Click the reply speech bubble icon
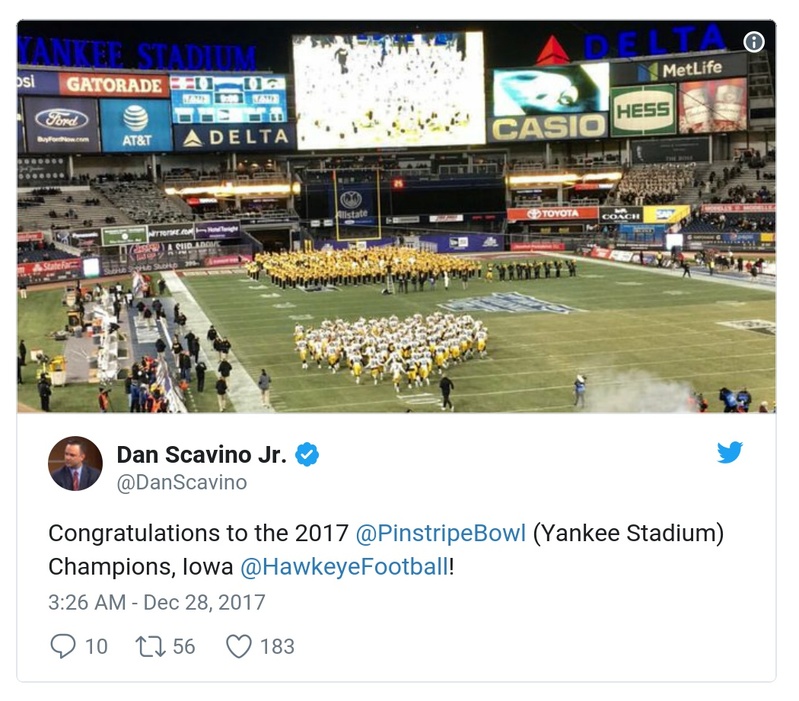 pos(62,646)
